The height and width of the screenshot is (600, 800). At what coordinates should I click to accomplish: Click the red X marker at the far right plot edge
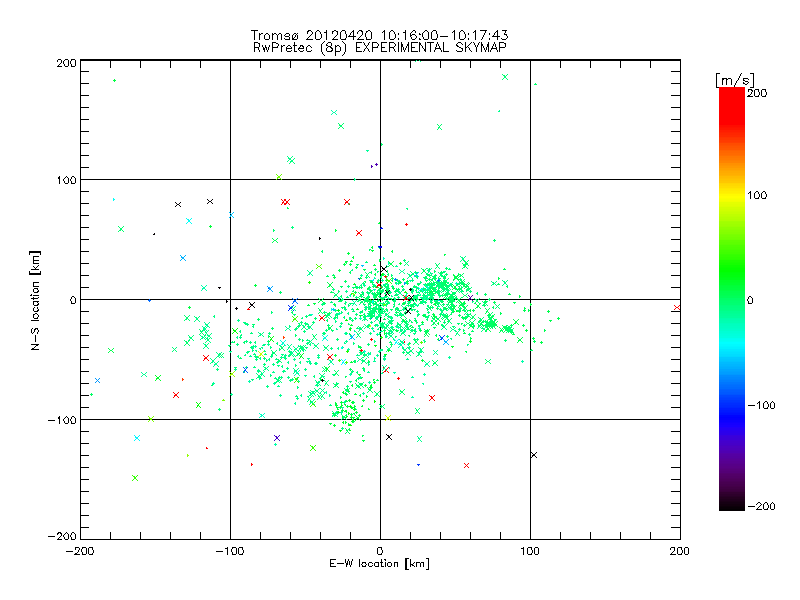coord(677,308)
